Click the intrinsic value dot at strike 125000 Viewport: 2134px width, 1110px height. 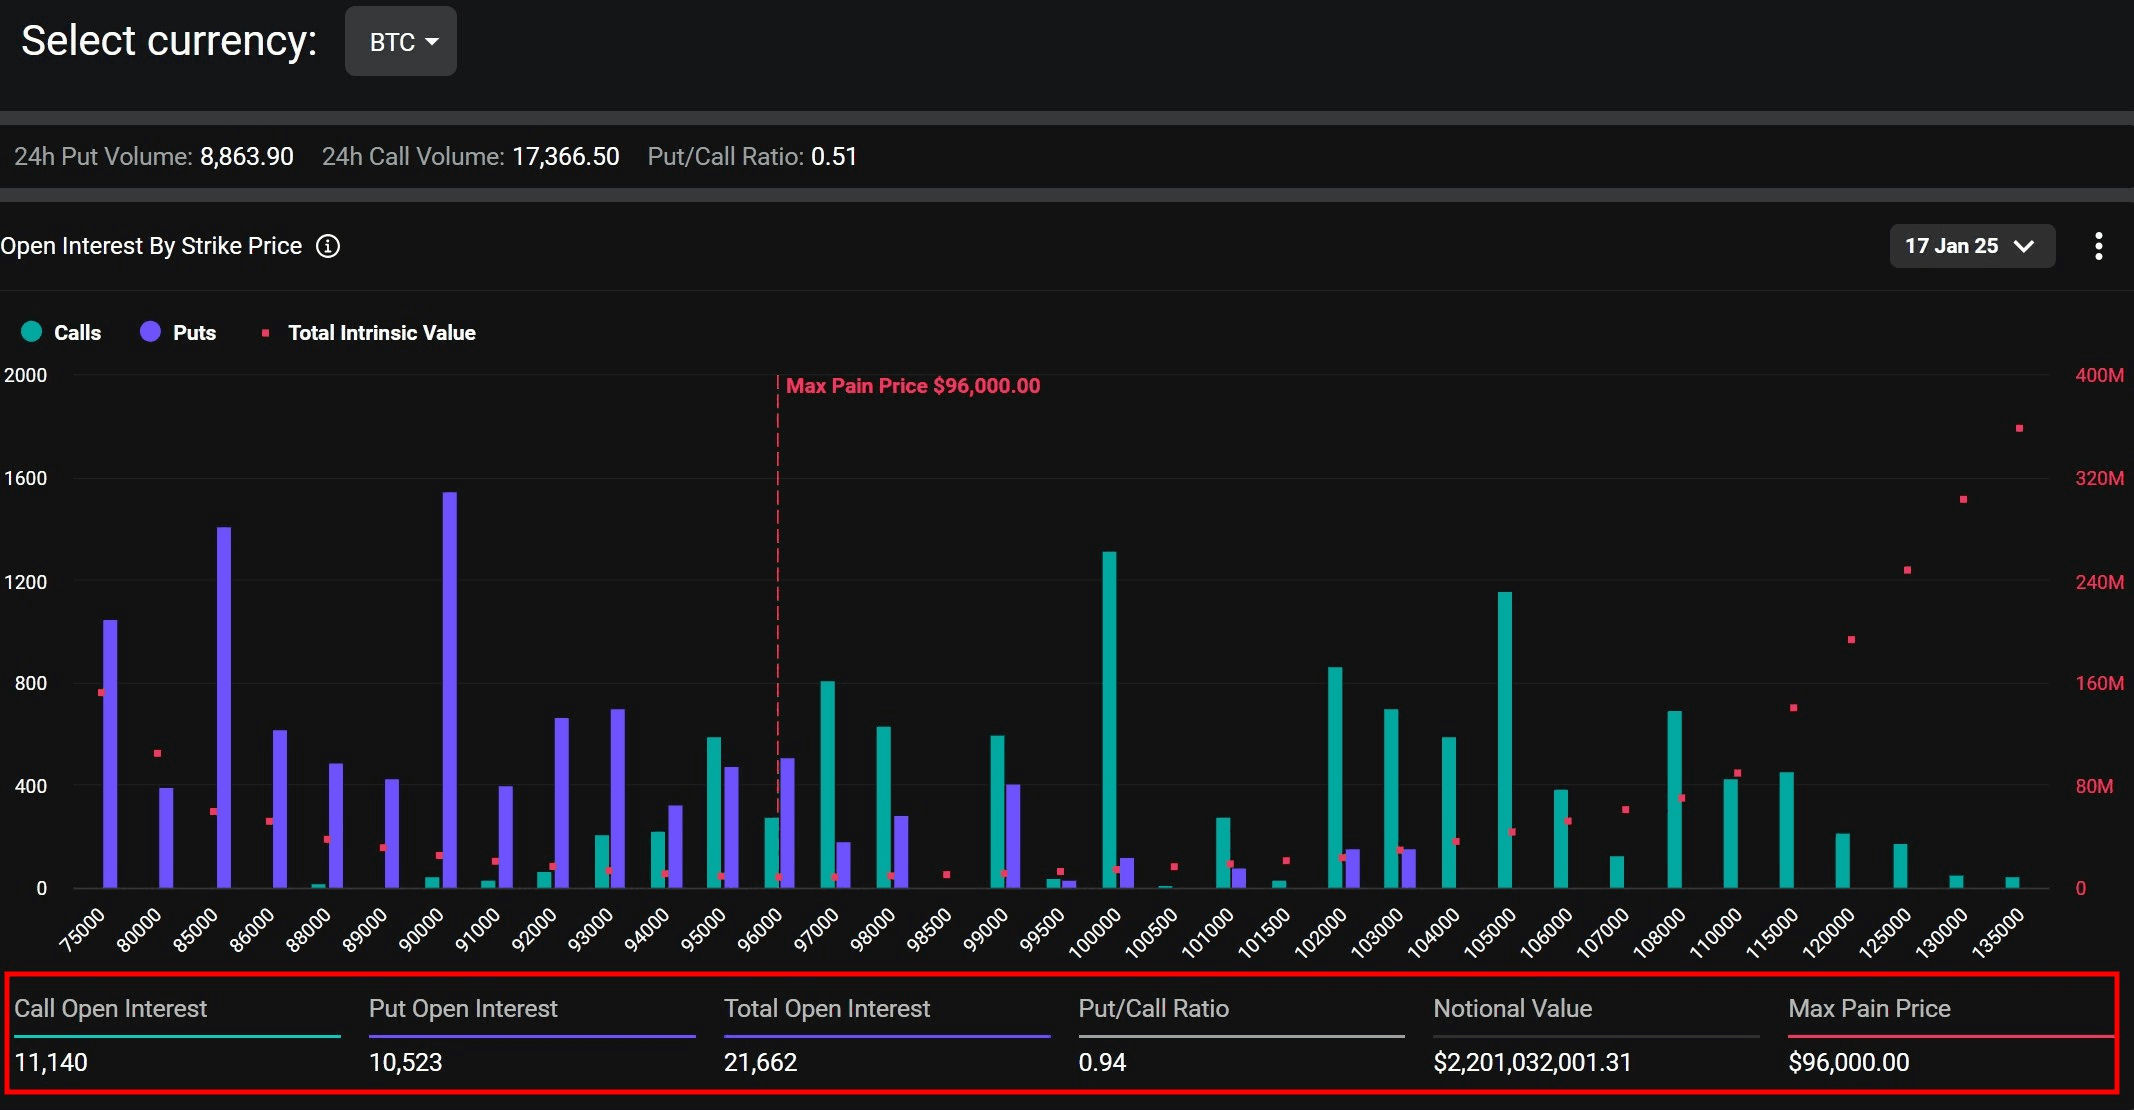pos(1907,570)
